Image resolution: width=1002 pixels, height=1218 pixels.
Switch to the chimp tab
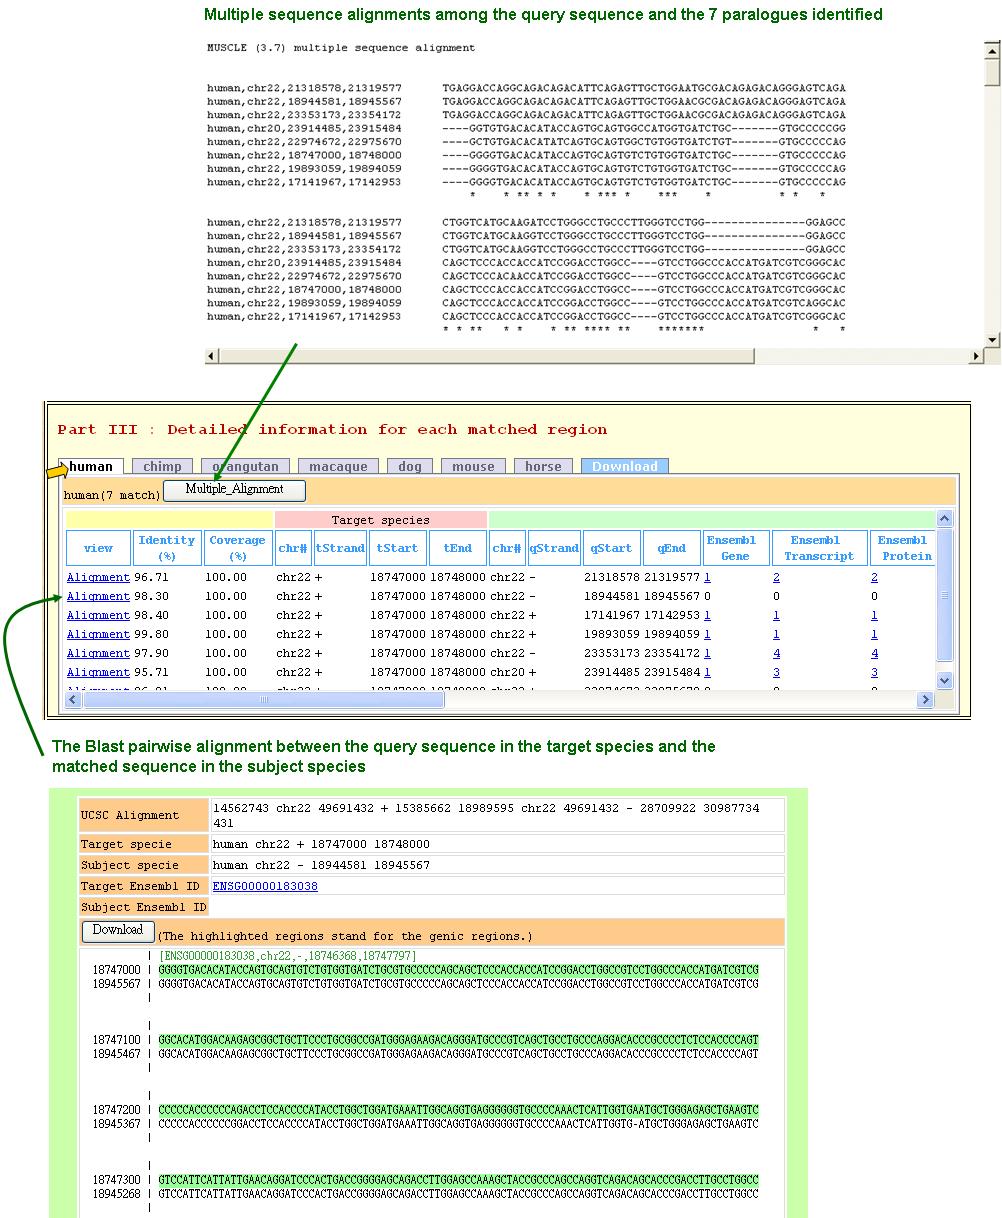[162, 467]
